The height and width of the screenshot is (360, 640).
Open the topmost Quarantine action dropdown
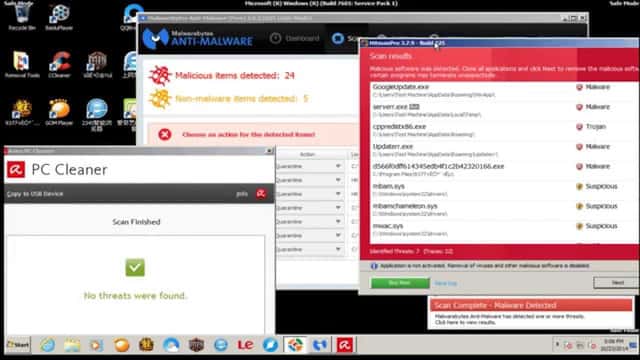[x=309, y=166]
